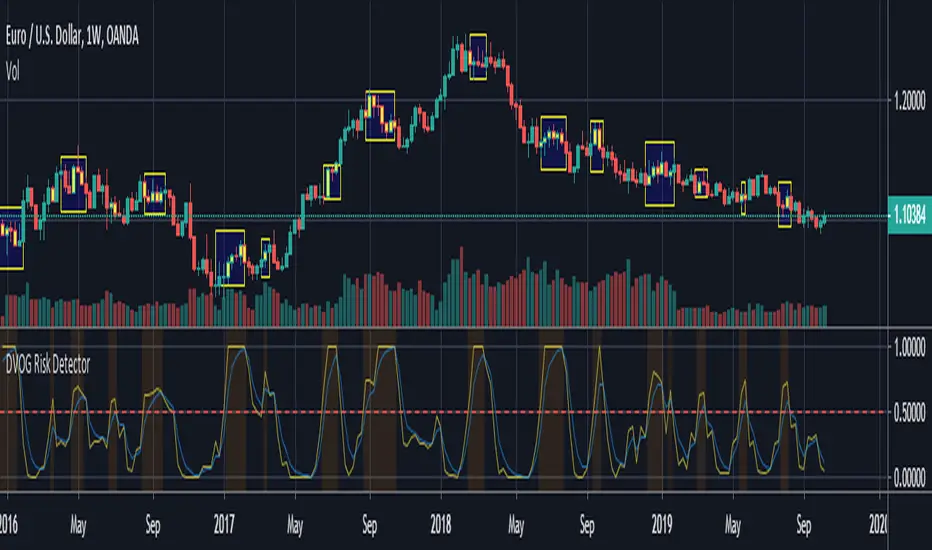
Task: Click the 1.00000 indicator scale label
Action: [910, 347]
